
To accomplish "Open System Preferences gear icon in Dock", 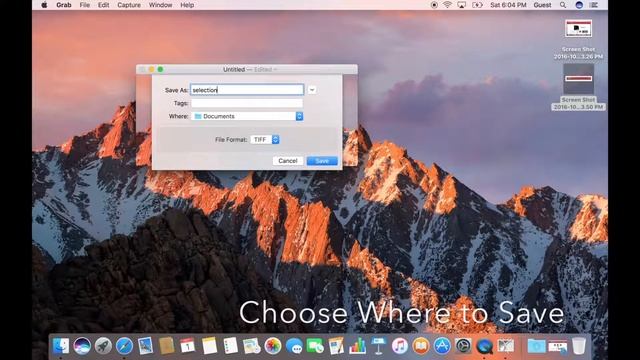I will tap(463, 346).
